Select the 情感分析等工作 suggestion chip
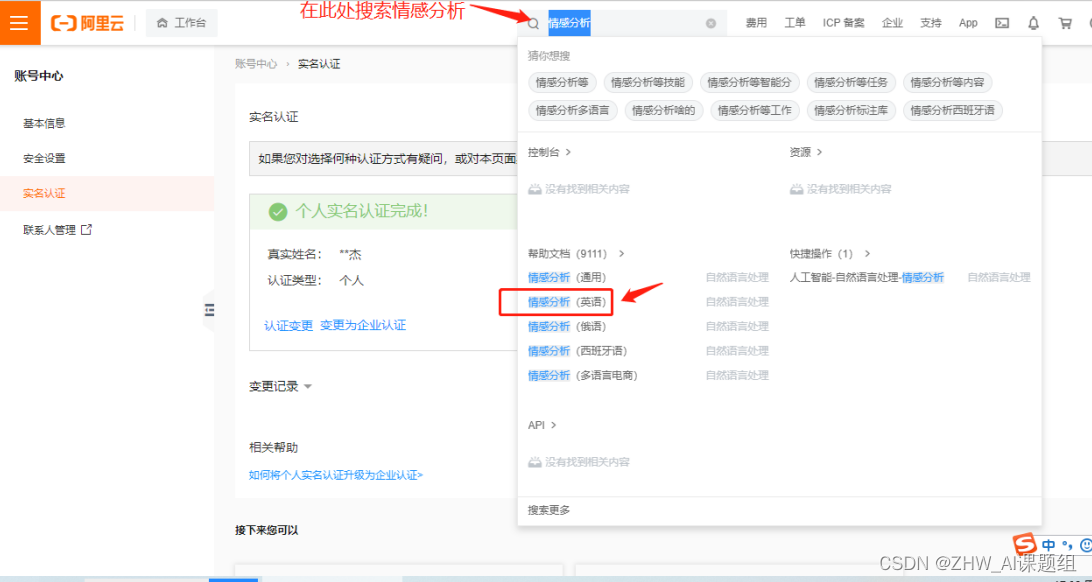 (x=755, y=110)
